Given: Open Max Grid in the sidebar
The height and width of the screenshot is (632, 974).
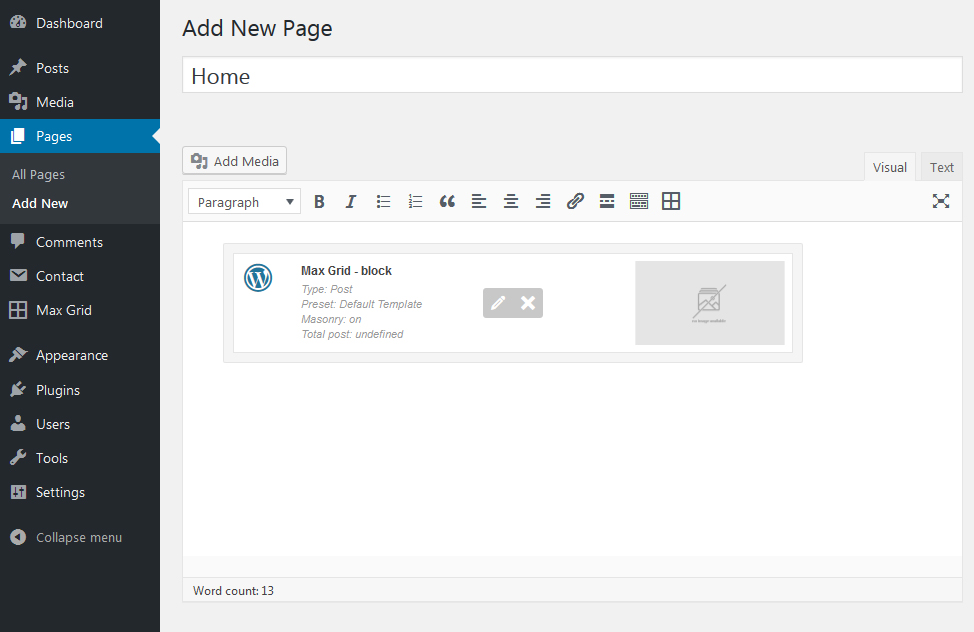Looking at the screenshot, I should click(80, 310).
